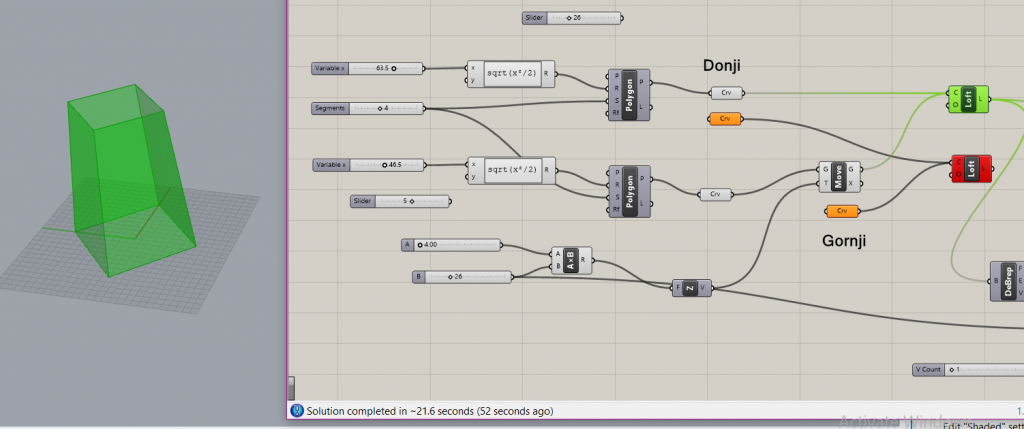The height and width of the screenshot is (429, 1024).
Task: Click the gray Crv parameter beside Donji label
Action: 725,93
